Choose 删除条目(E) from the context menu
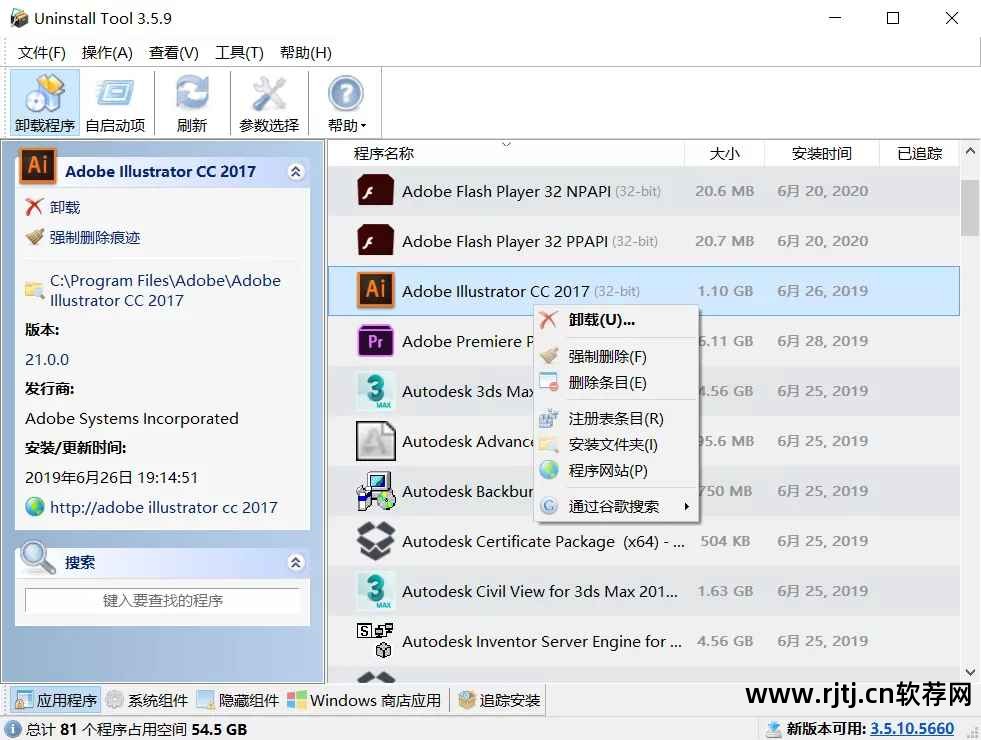 [x=616, y=383]
